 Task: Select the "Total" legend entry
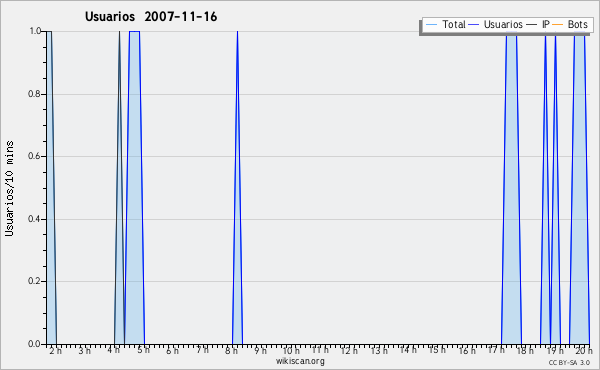[445, 24]
